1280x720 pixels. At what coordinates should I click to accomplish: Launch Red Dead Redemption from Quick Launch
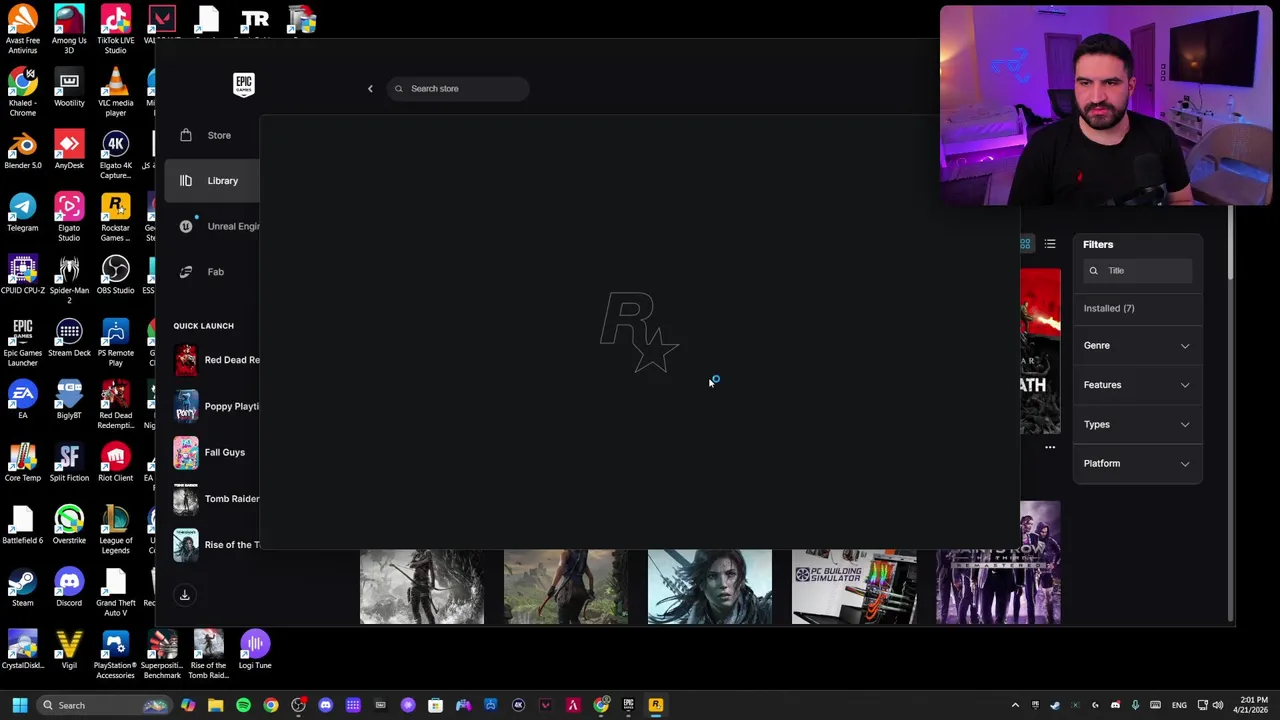[216, 360]
